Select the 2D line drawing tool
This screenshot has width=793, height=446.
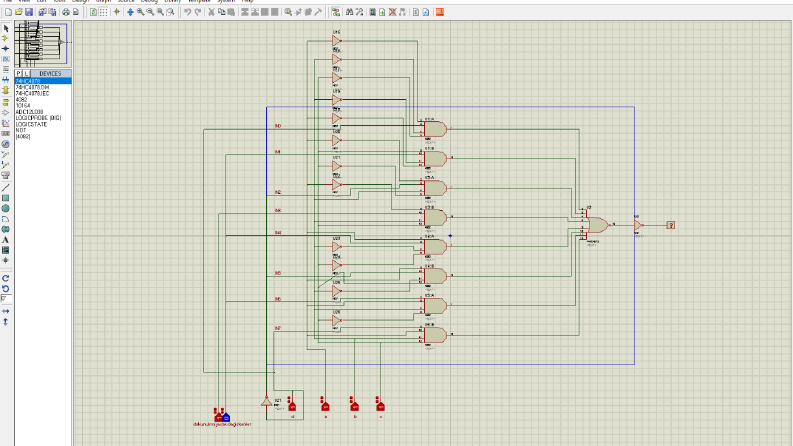click(x=6, y=188)
